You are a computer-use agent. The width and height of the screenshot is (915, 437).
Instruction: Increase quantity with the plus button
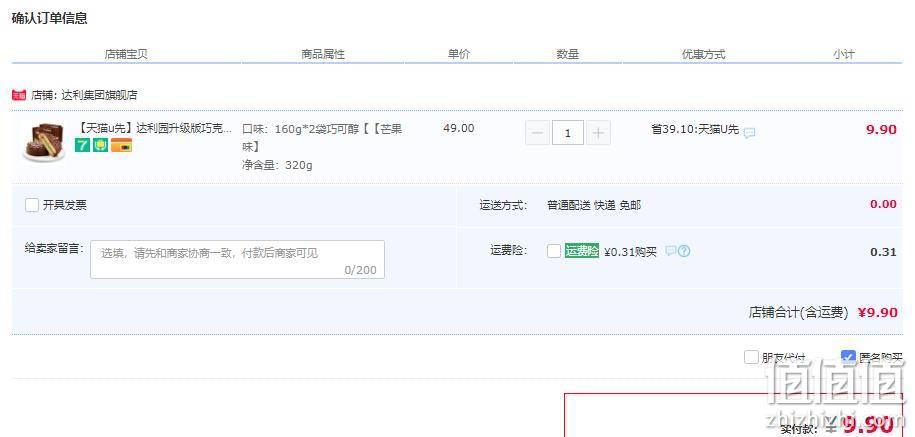(x=598, y=134)
